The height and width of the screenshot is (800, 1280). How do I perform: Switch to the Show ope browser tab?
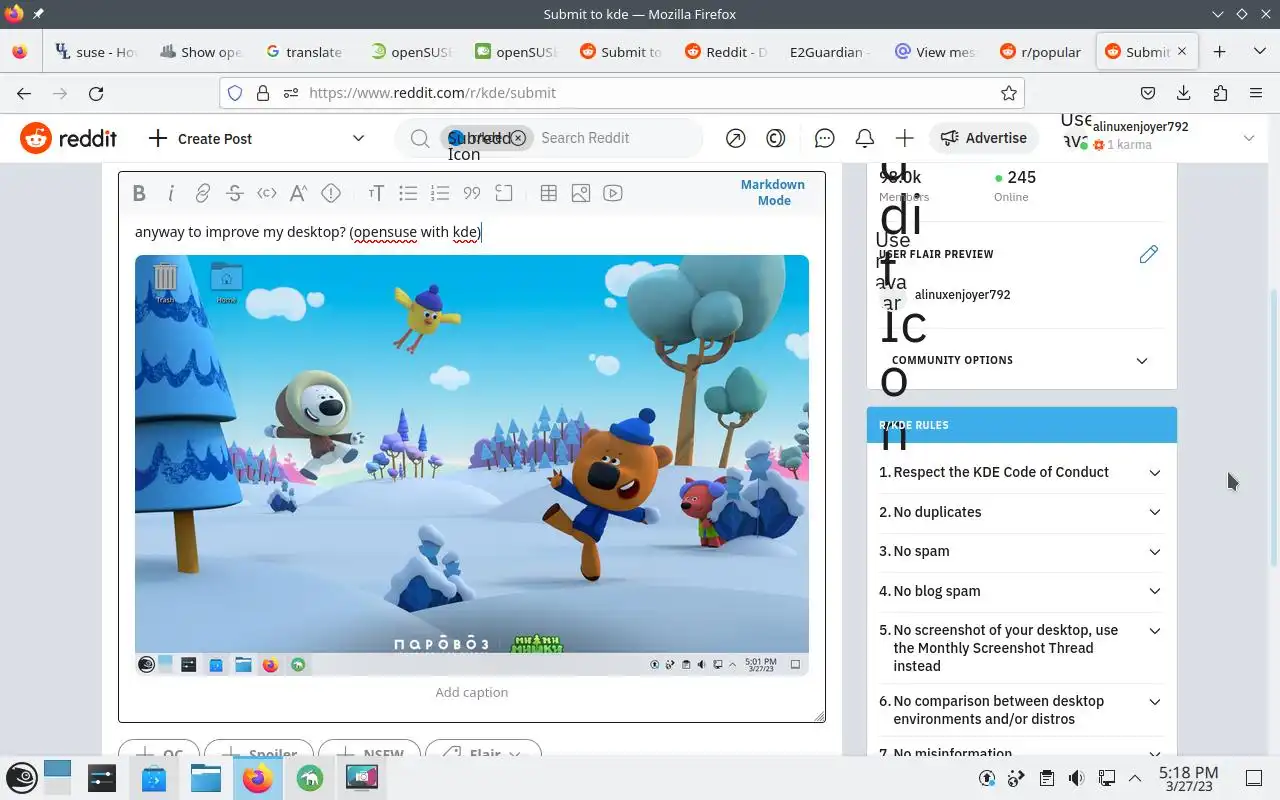(x=201, y=52)
